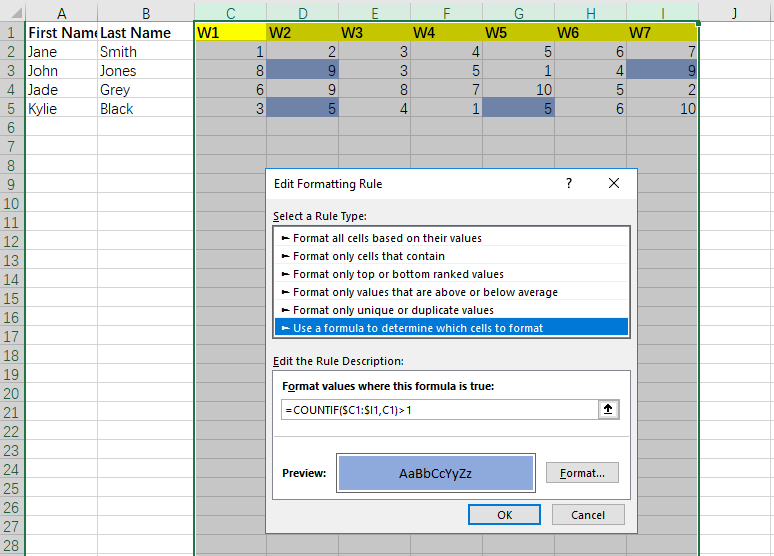774x556 pixels.
Task: Click the collapse dialog arrow icon beside formula
Action: click(x=608, y=409)
